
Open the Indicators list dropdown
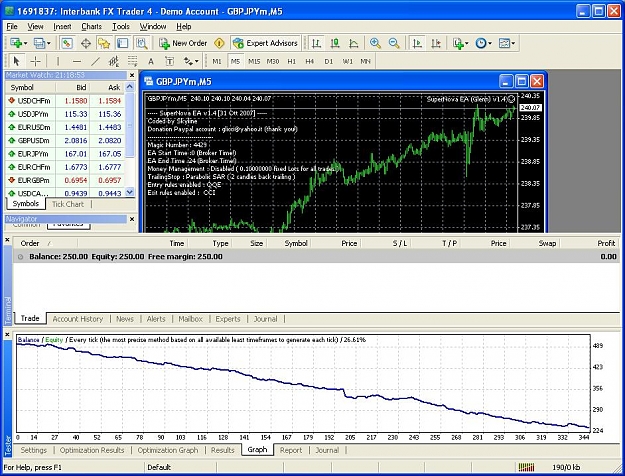point(460,43)
